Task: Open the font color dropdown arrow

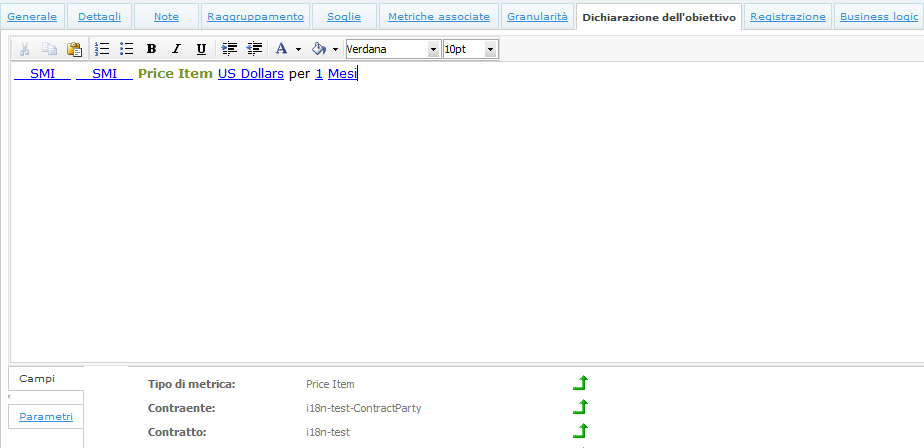Action: coord(298,50)
